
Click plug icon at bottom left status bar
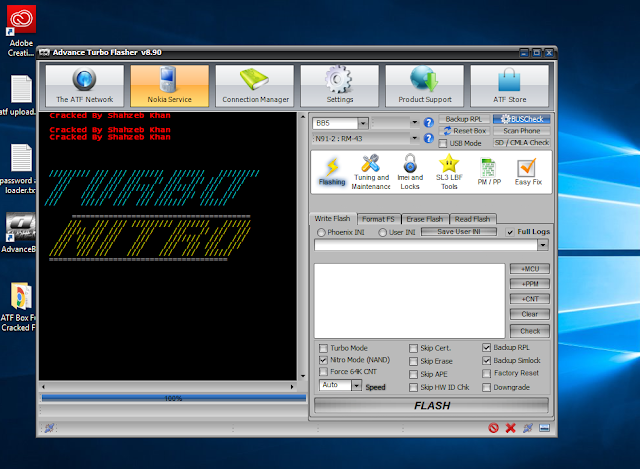point(49,428)
